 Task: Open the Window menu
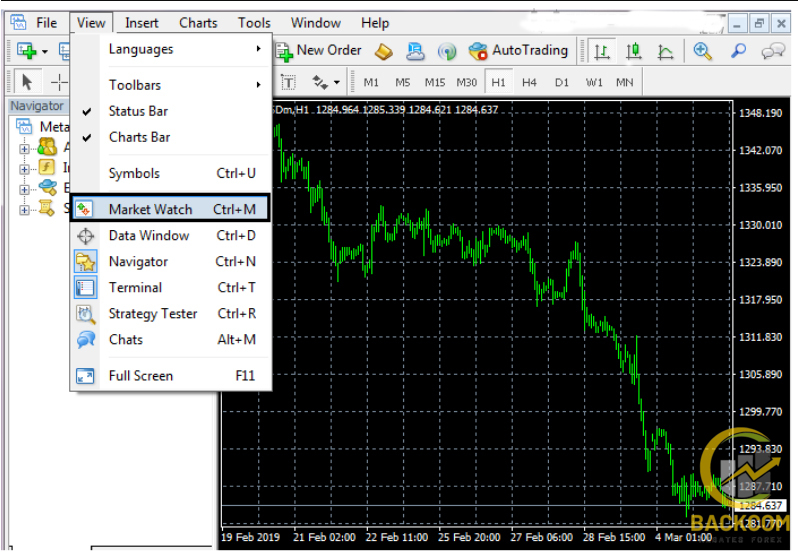point(316,23)
